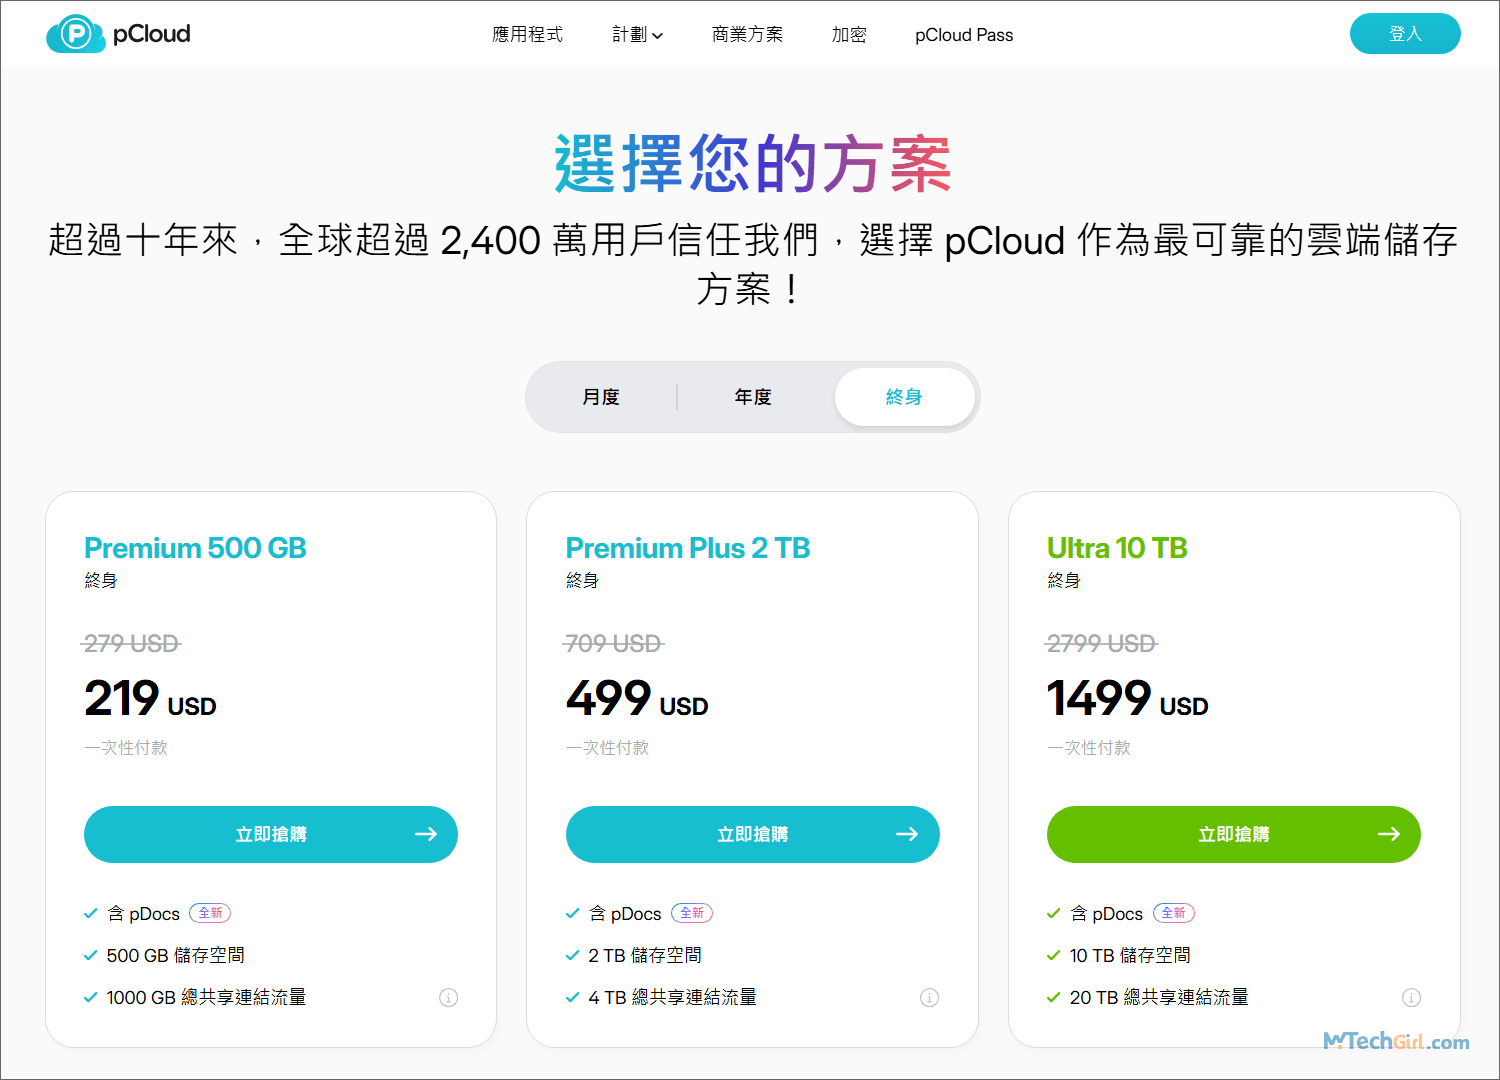The height and width of the screenshot is (1080, 1500).
Task: Buy Ultra 10 TB via green 立即搶購
Action: point(1234,834)
